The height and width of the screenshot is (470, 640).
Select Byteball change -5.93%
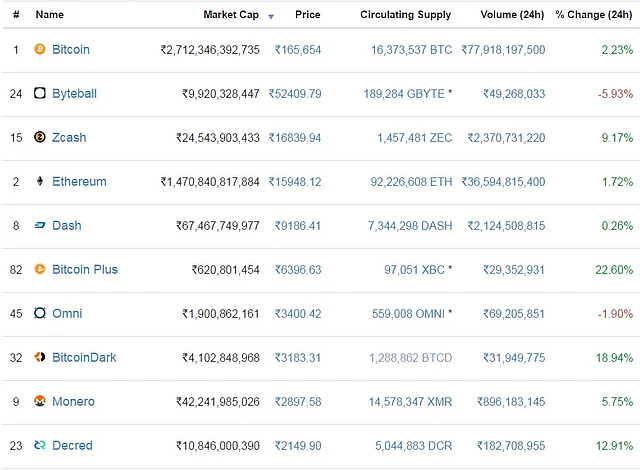point(615,94)
